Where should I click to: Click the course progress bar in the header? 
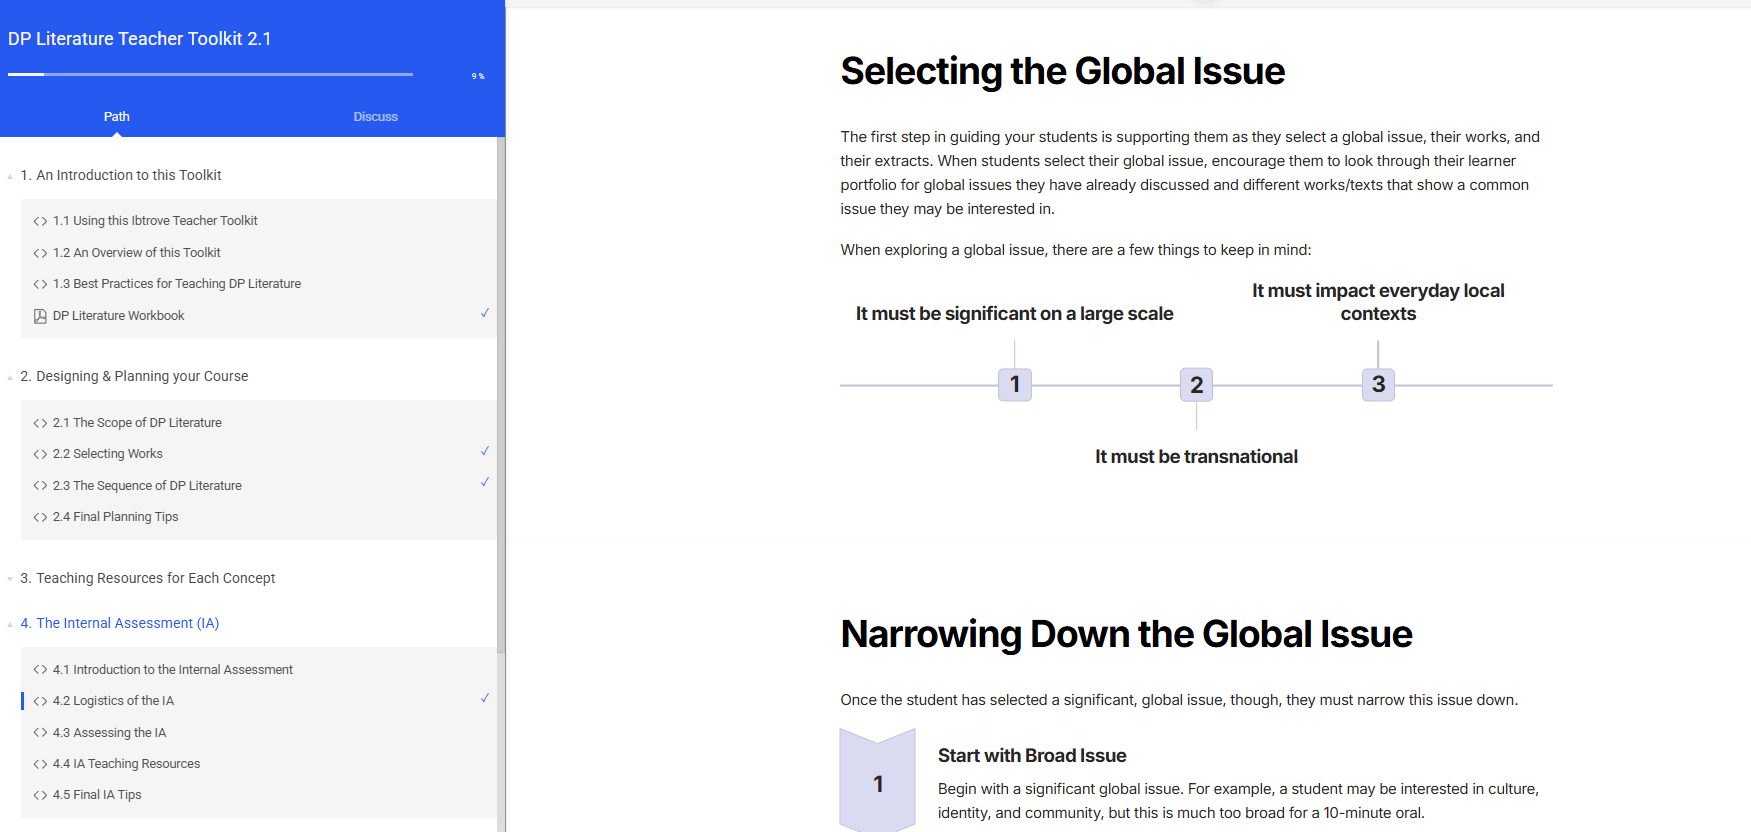tap(210, 74)
